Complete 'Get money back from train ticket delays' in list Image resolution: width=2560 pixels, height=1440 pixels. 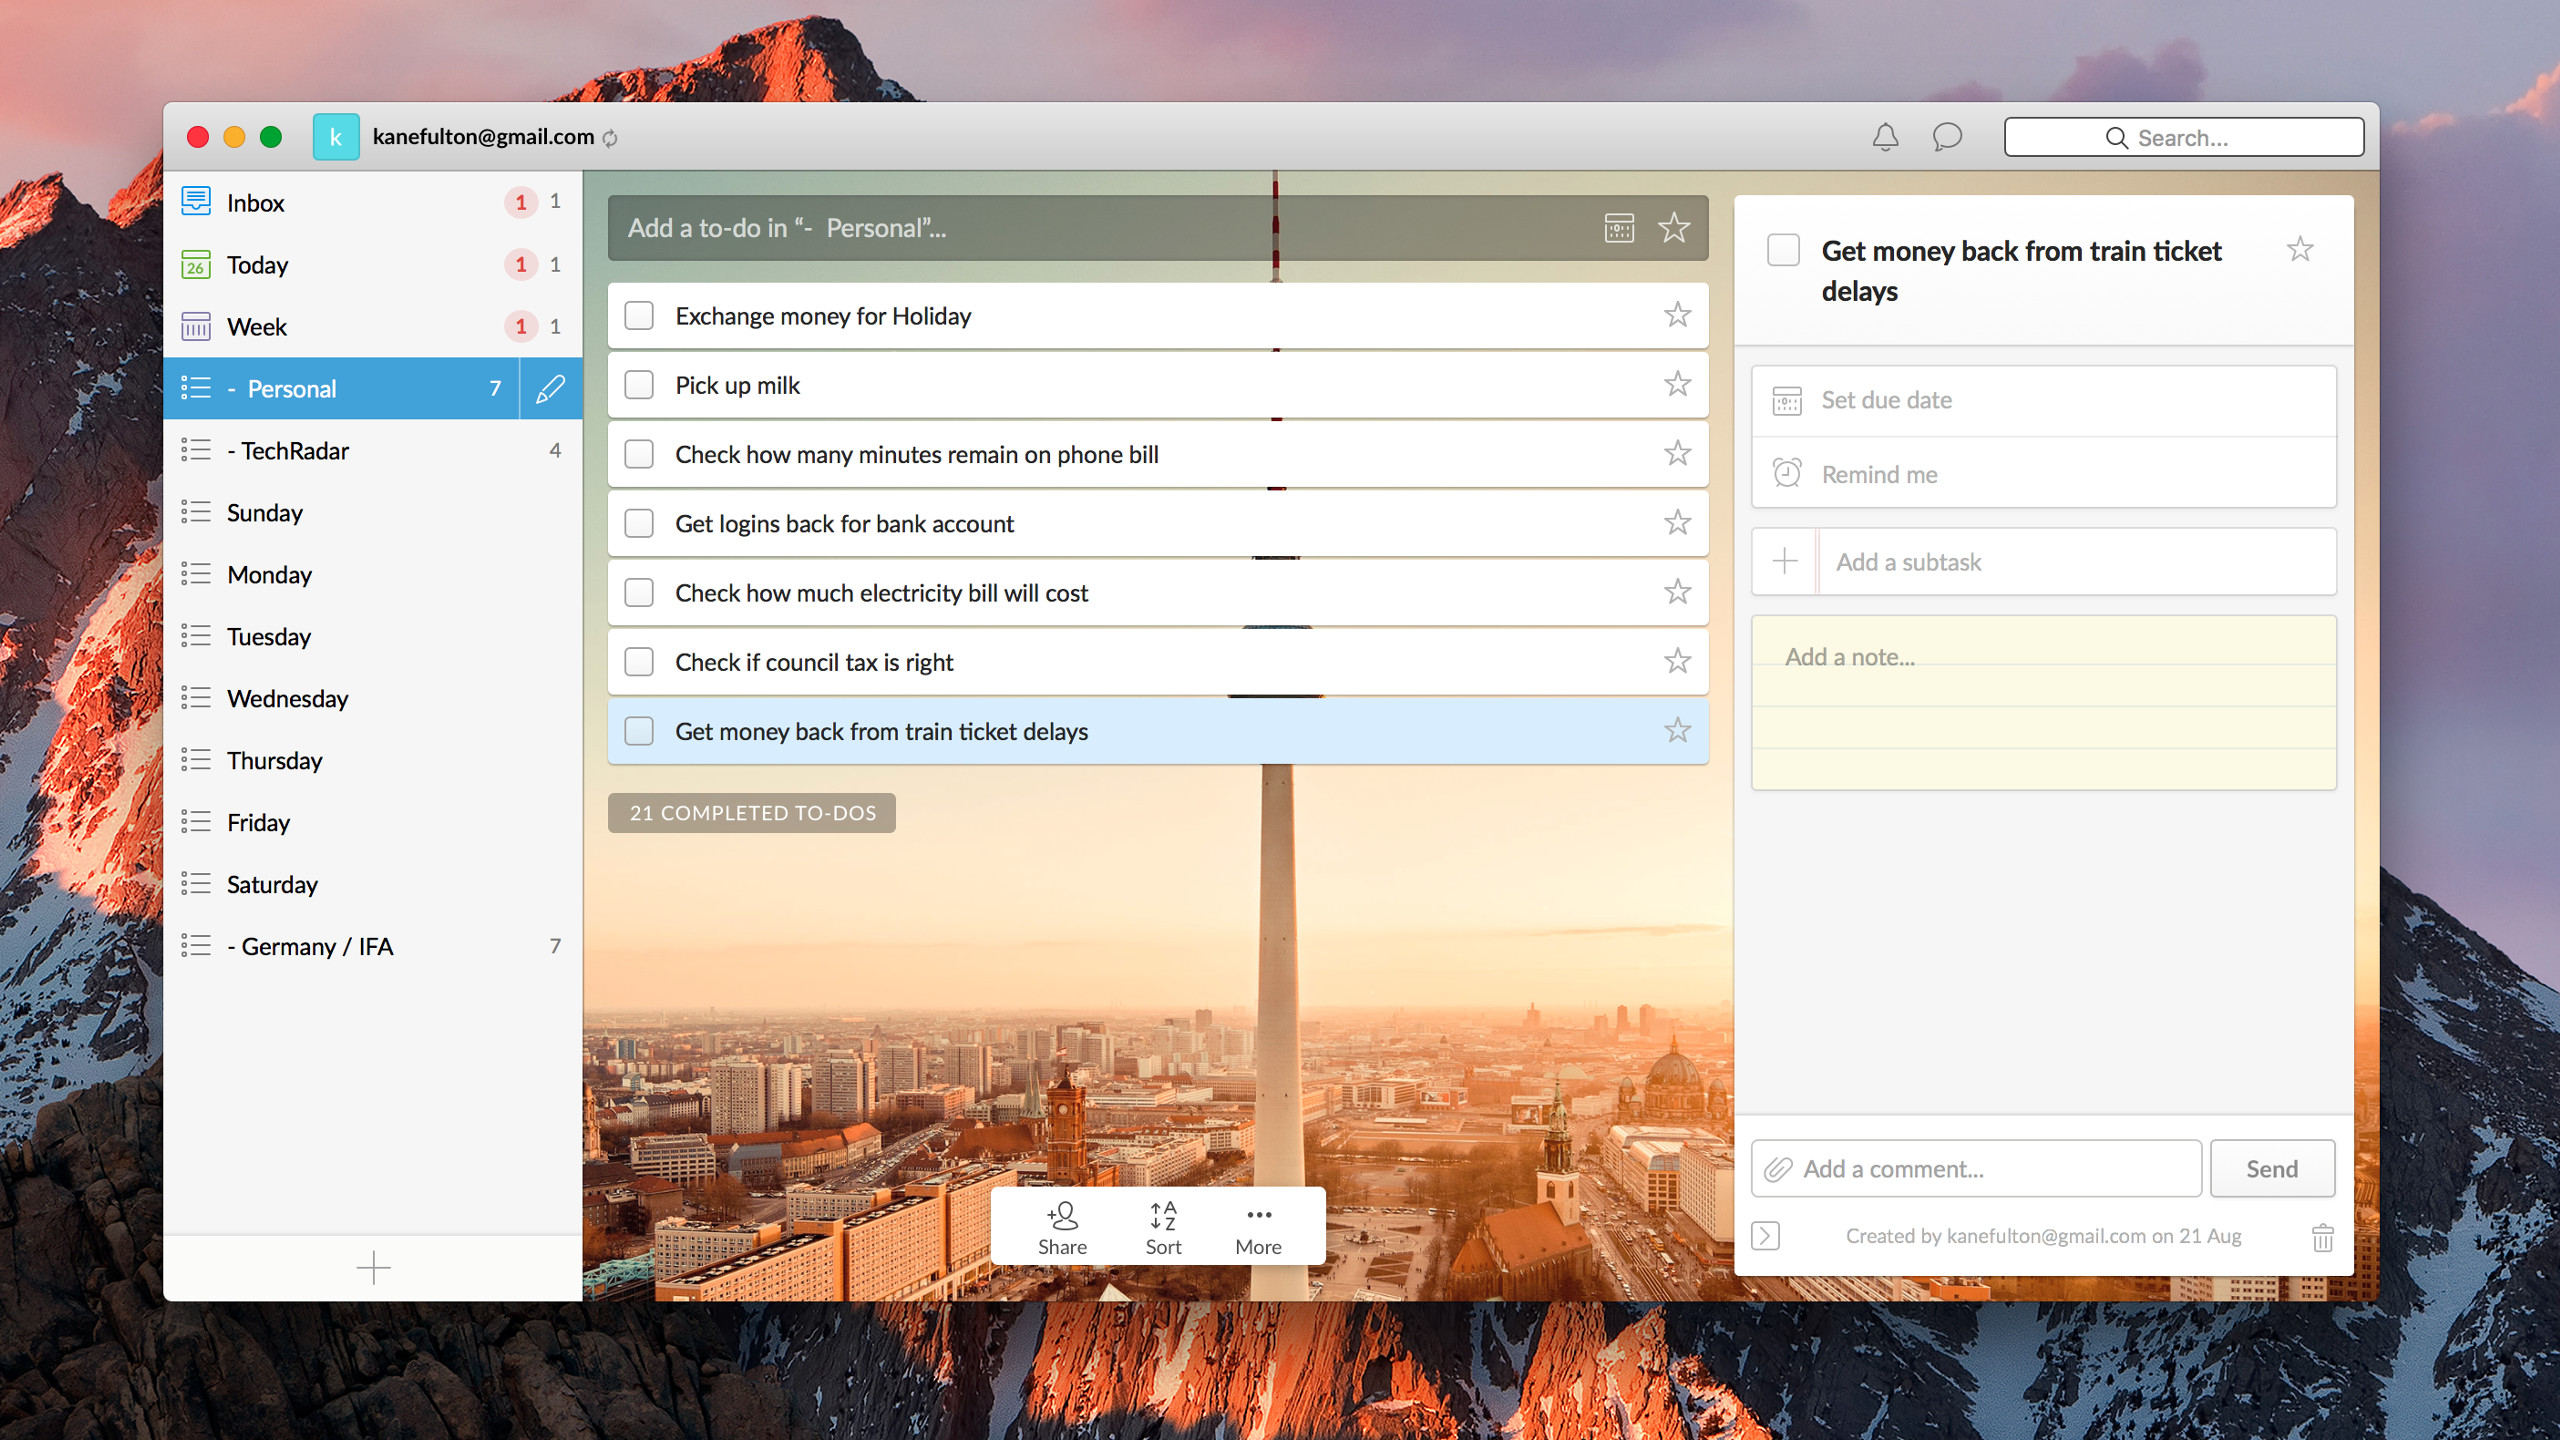coord(639,731)
